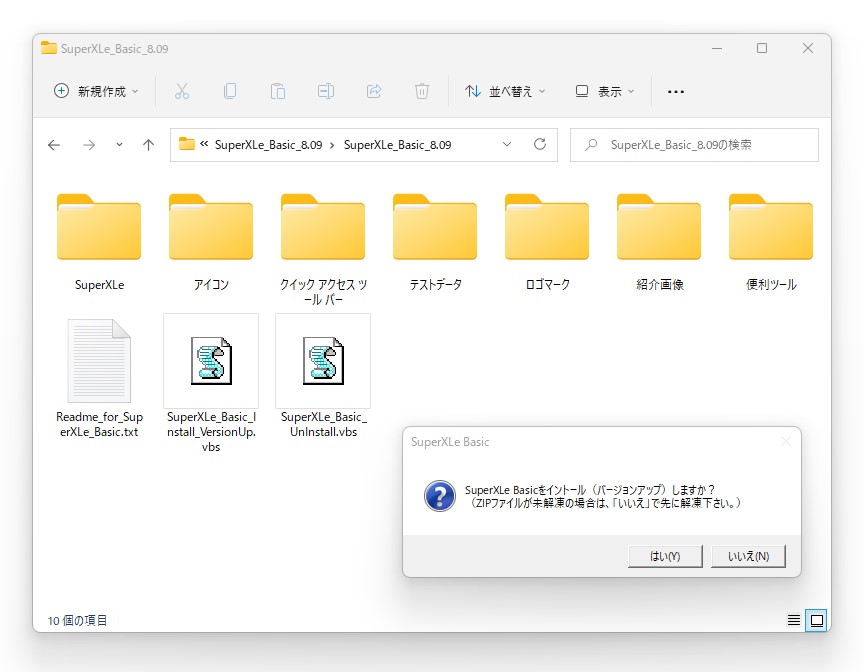
Task: Open the See more ellipsis menu
Action: 676,91
